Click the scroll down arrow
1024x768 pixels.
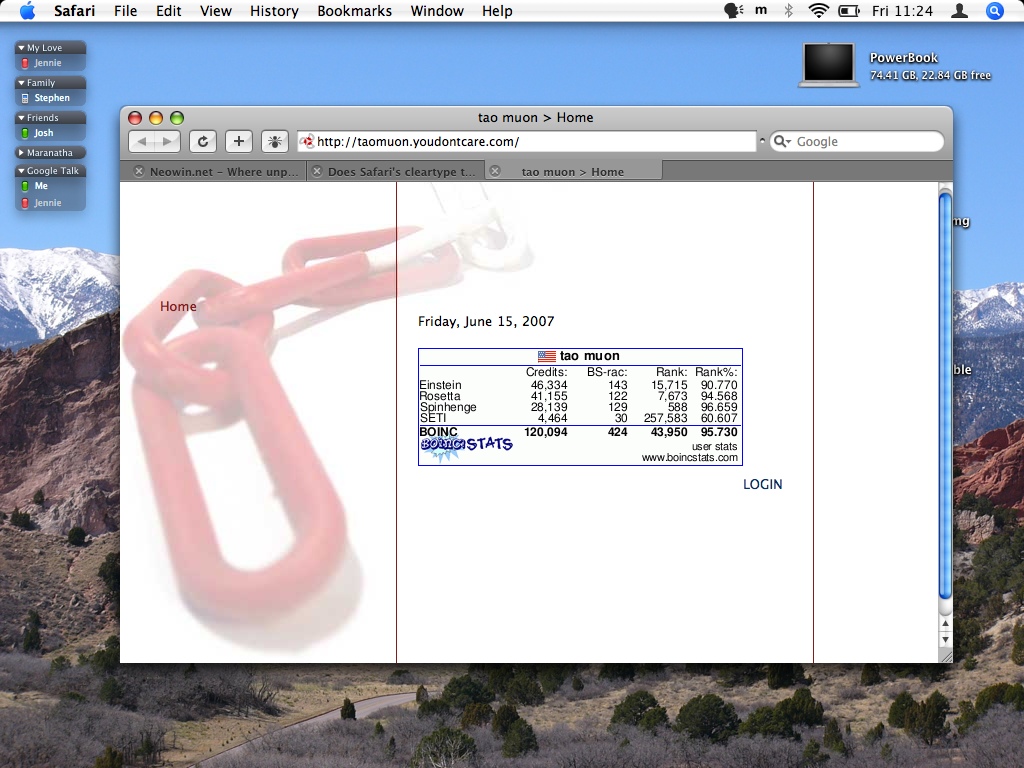click(x=945, y=640)
